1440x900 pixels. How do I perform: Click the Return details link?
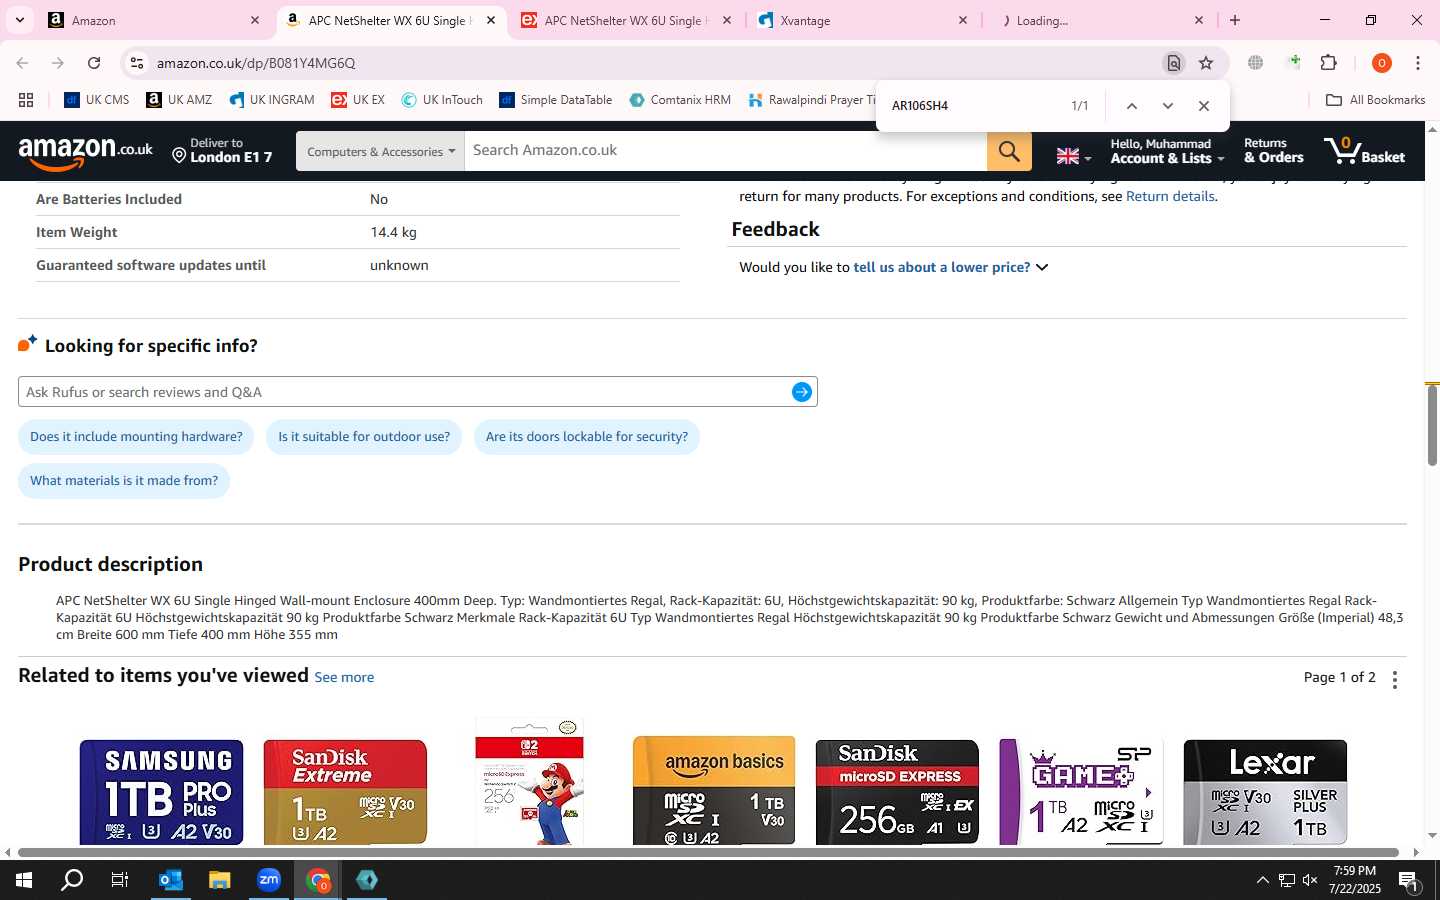[1170, 196]
